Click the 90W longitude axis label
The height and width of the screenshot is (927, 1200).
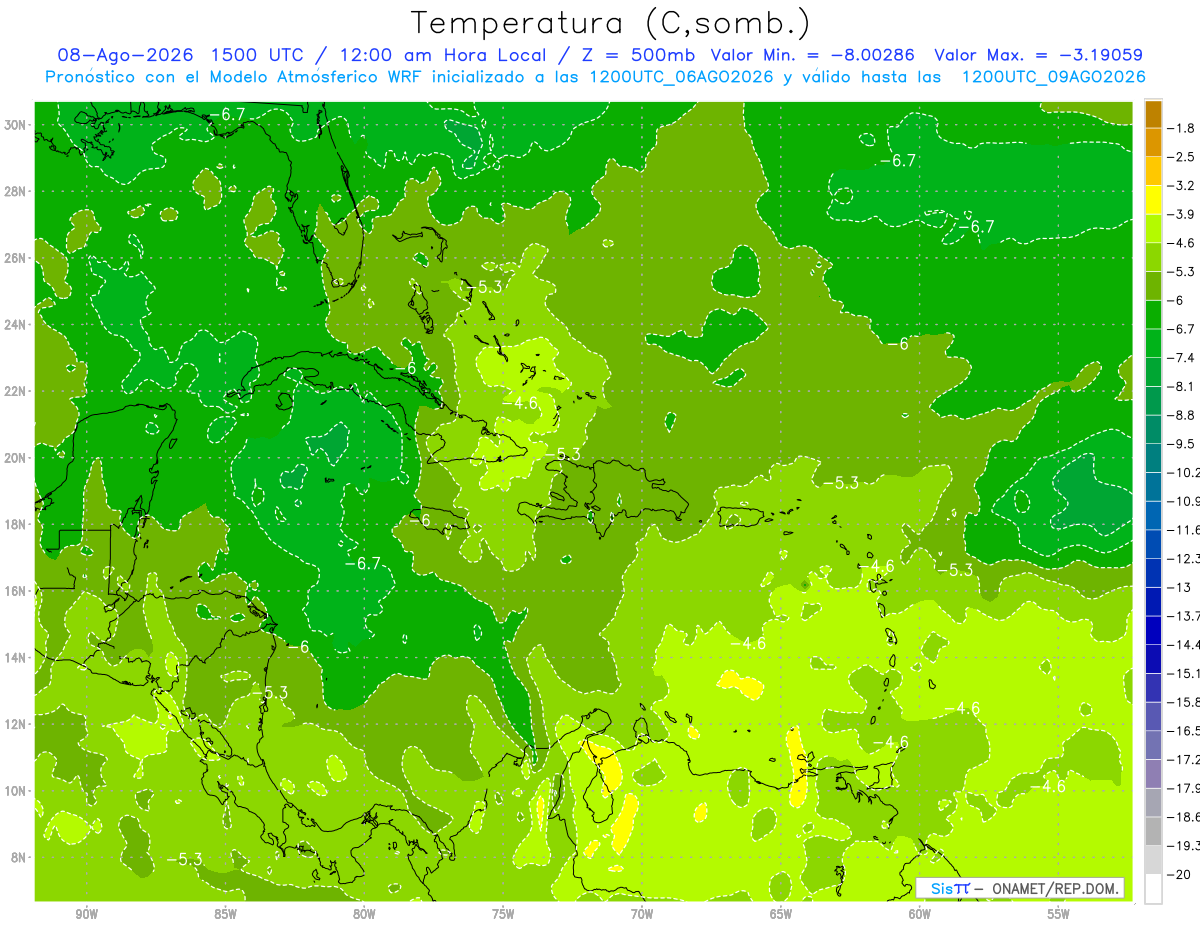(x=86, y=914)
